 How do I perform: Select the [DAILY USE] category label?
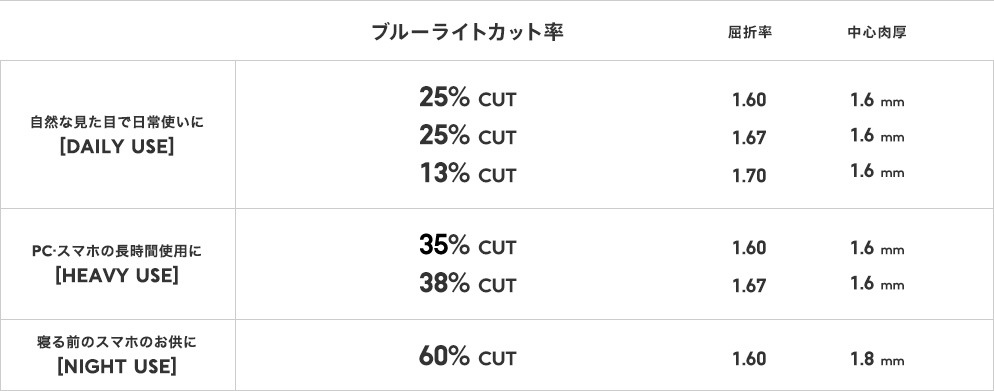point(117,146)
